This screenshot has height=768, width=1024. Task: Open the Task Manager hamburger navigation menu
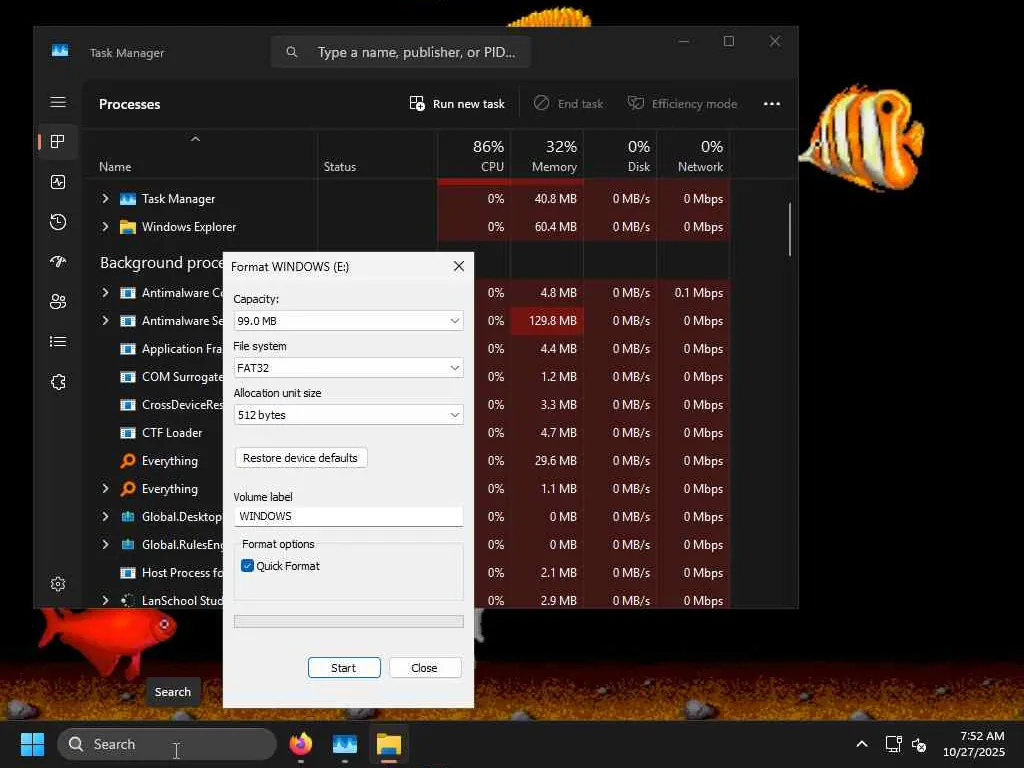[x=57, y=102]
